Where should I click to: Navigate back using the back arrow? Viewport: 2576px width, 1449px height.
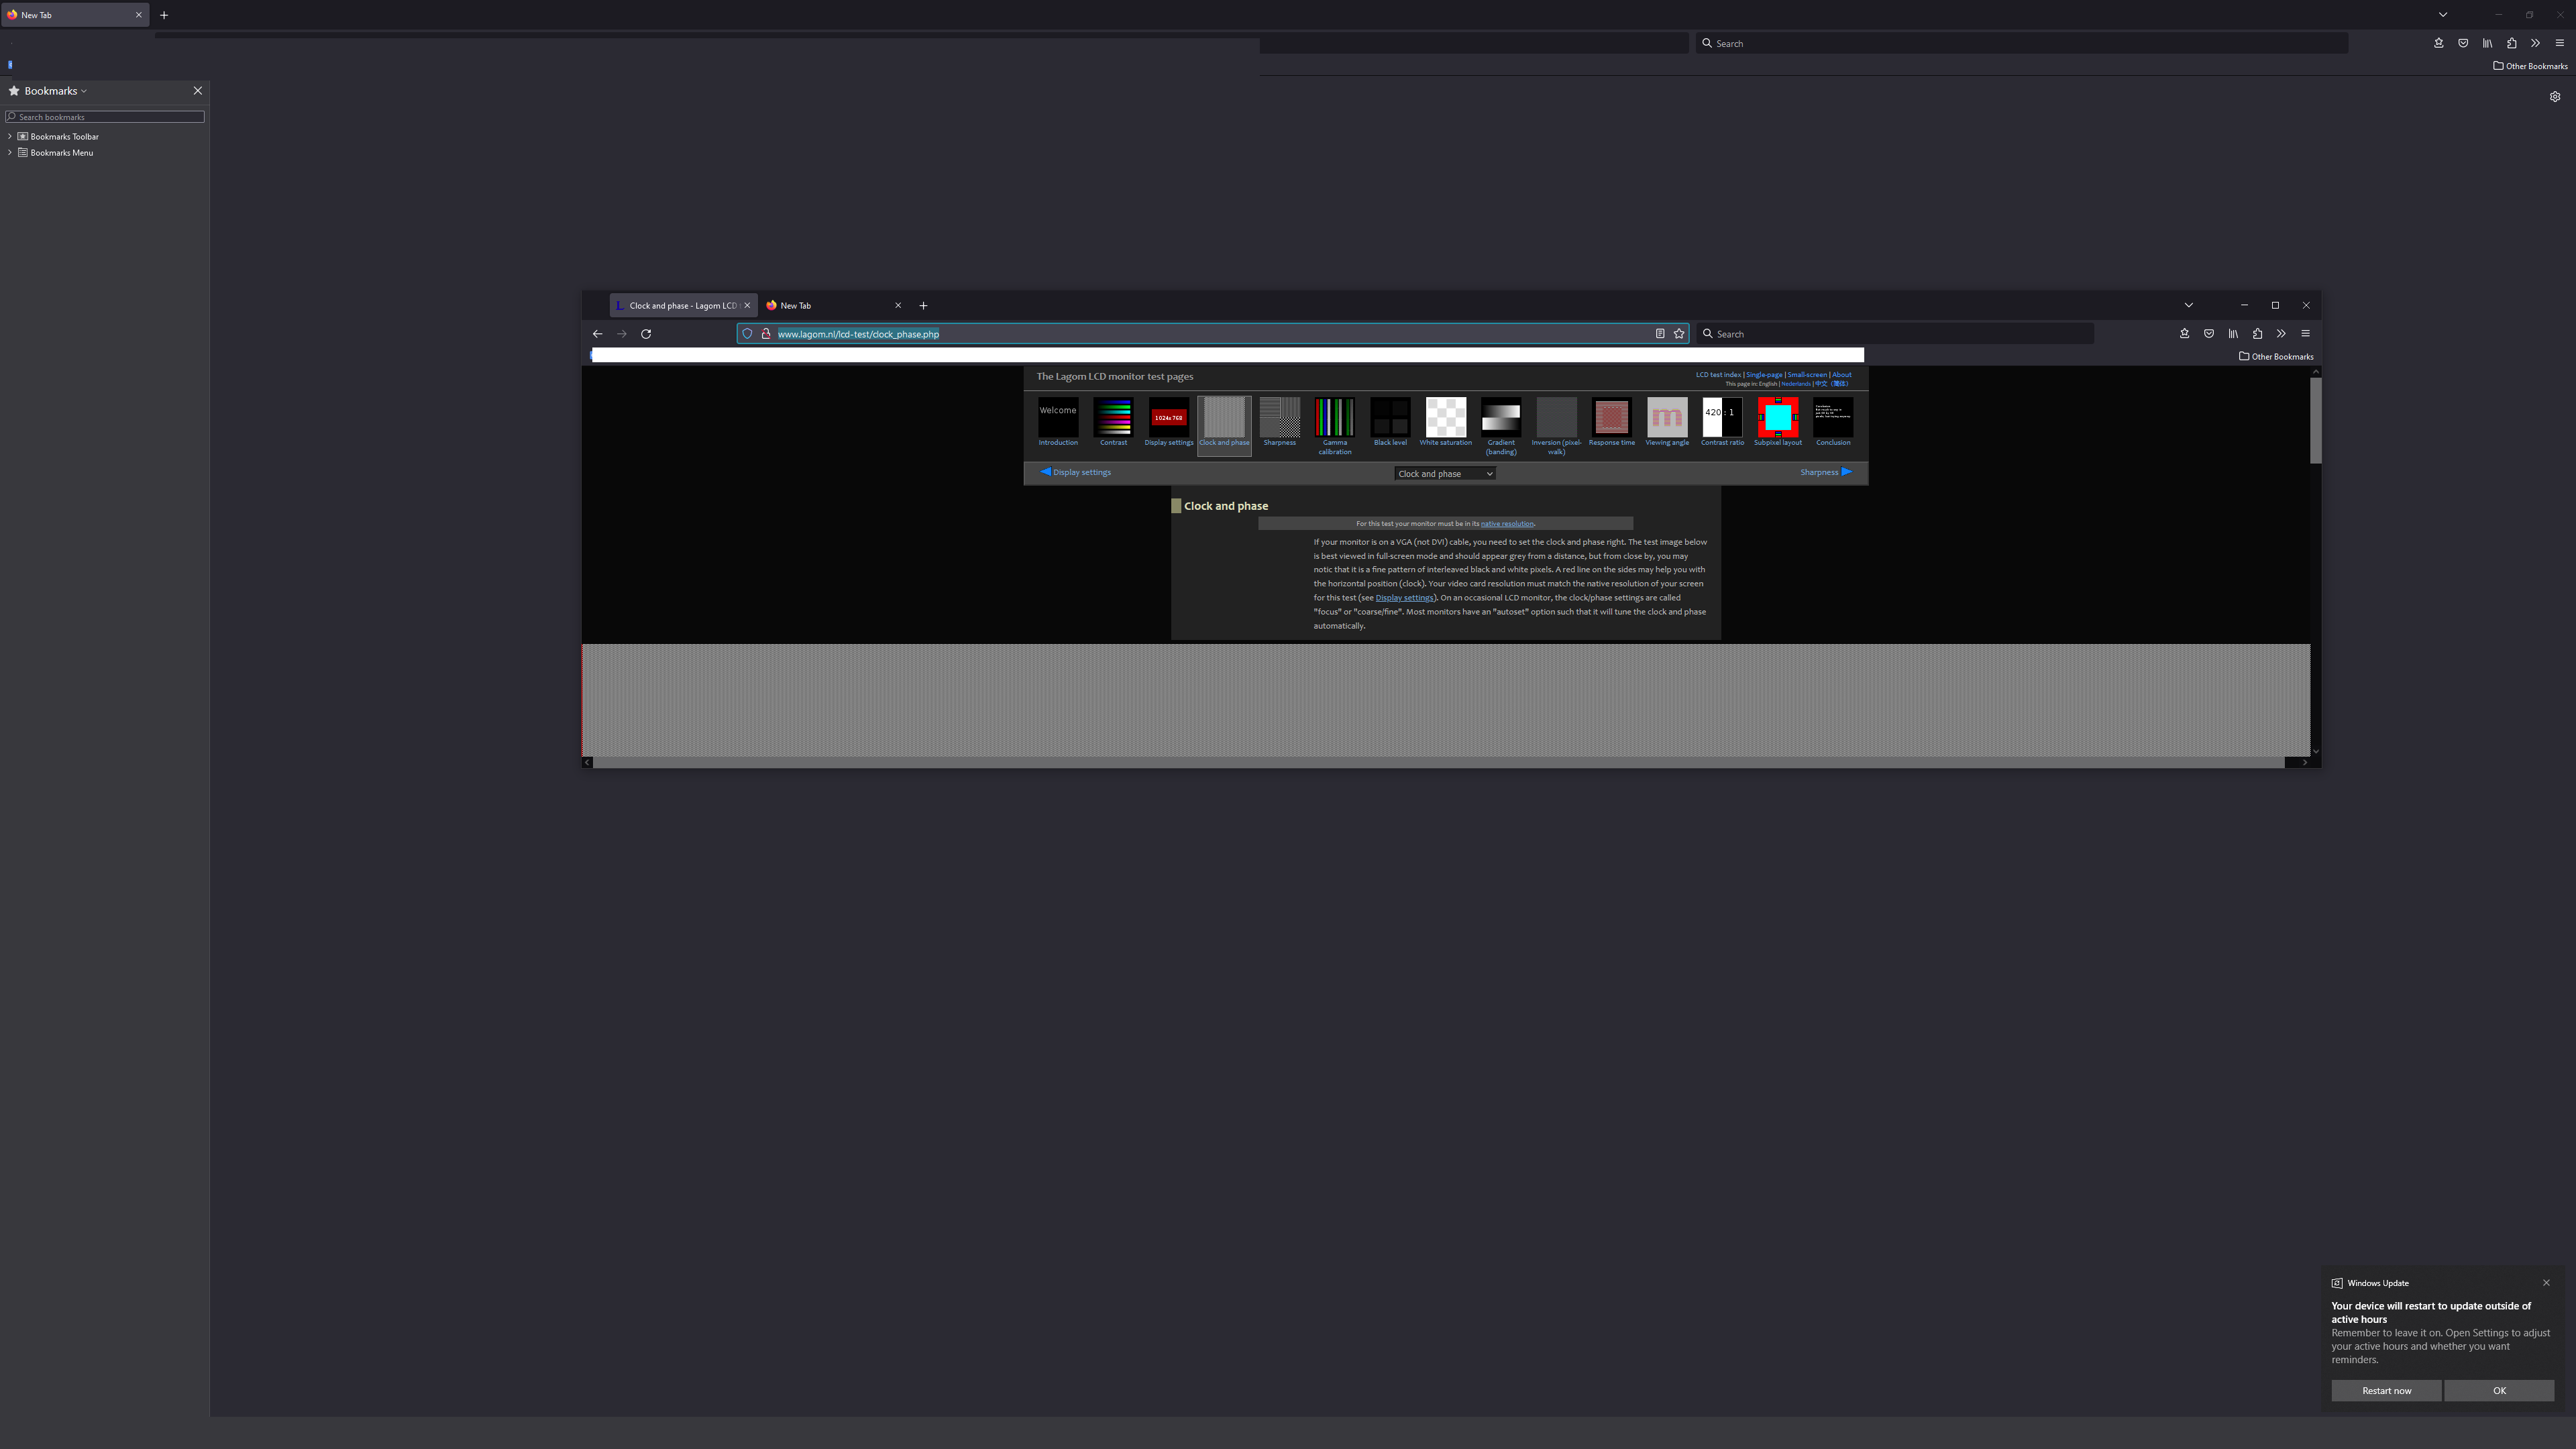click(x=597, y=333)
